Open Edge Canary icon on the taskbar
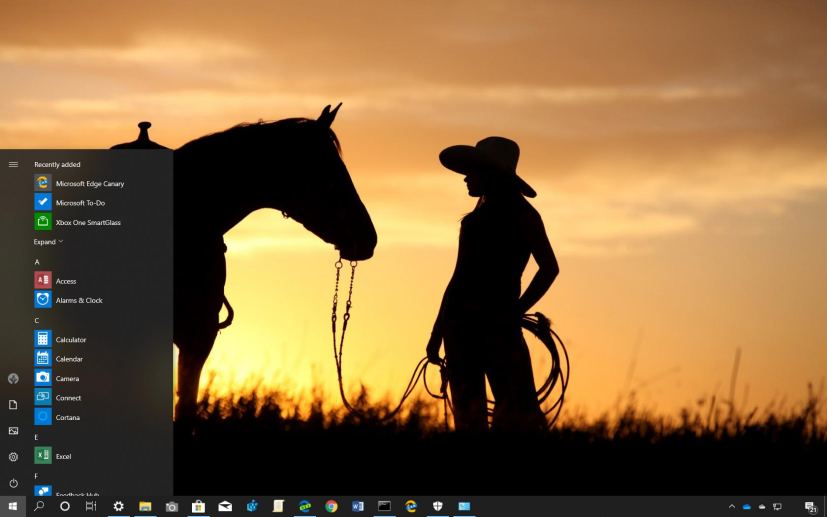 tap(411, 506)
